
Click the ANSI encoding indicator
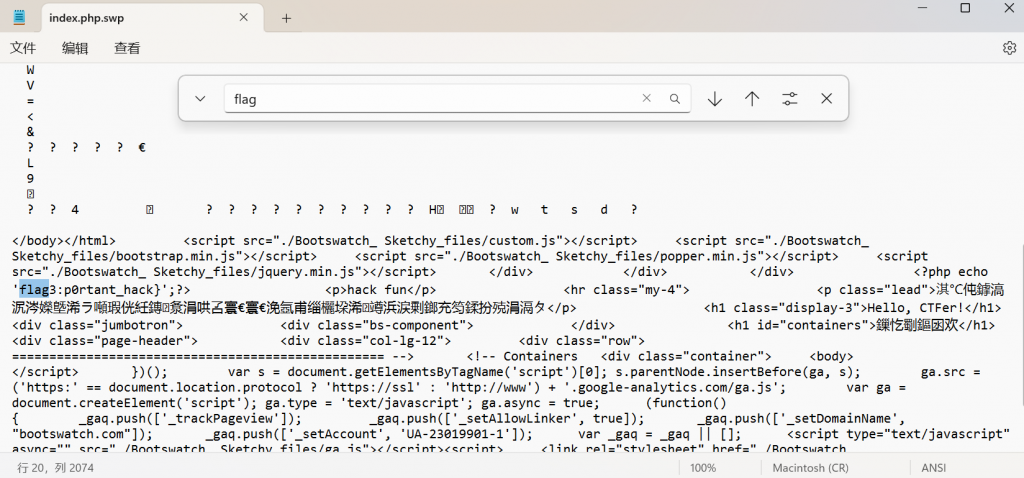(934, 468)
